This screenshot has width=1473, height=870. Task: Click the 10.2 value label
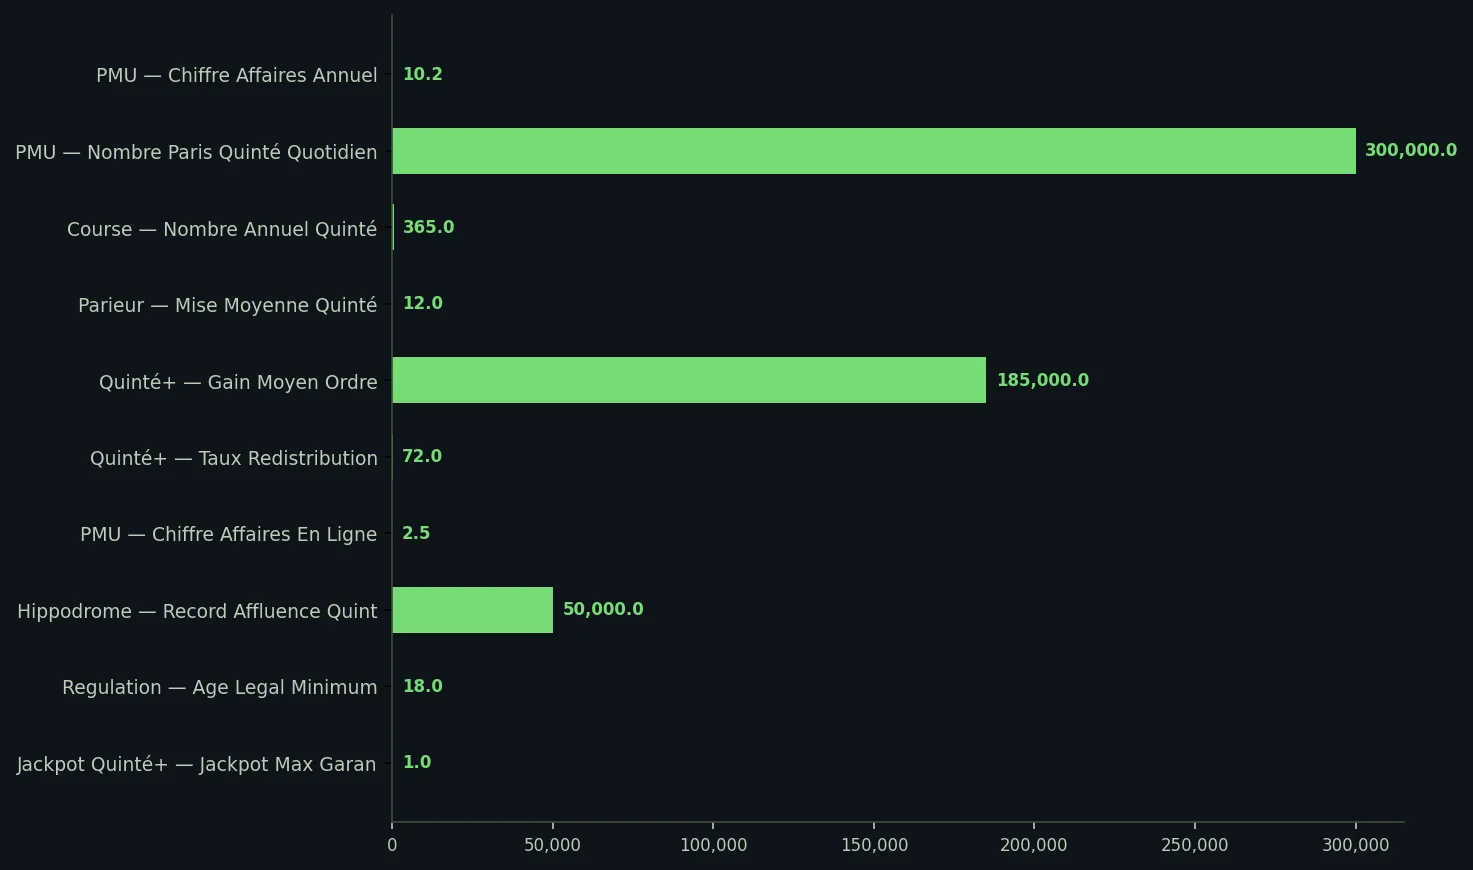pyautogui.click(x=423, y=74)
